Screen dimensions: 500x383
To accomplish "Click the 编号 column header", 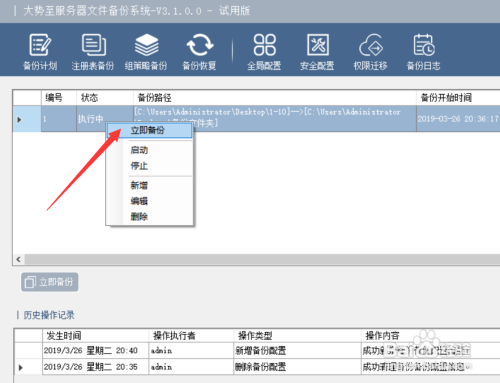I will (x=59, y=98).
